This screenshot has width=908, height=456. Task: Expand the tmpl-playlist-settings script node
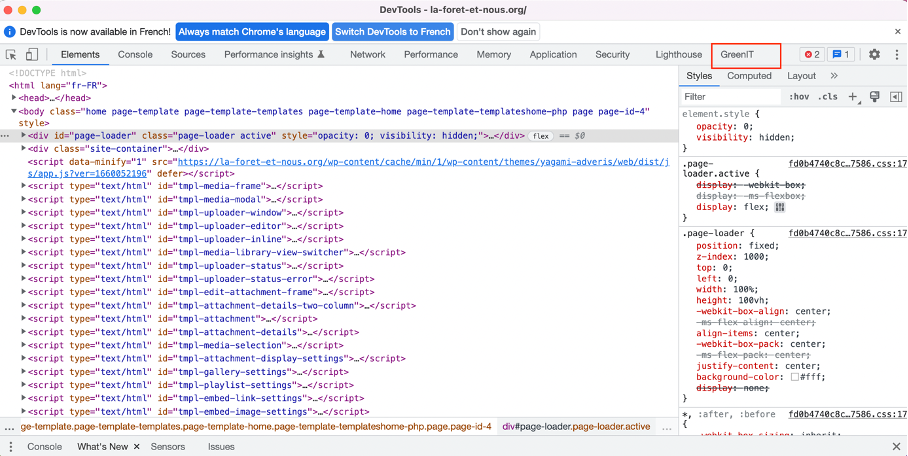pyautogui.click(x=24, y=385)
